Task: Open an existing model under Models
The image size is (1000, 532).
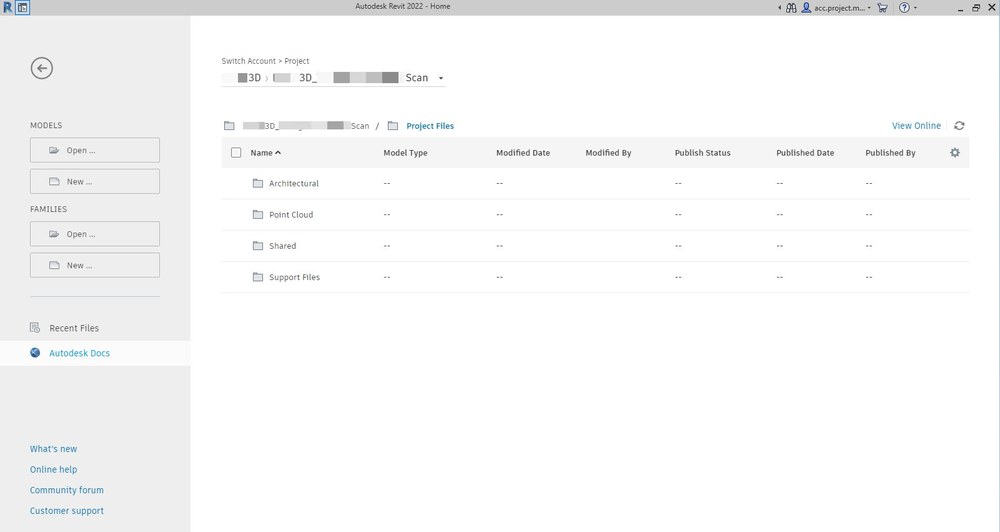Action: pos(95,150)
